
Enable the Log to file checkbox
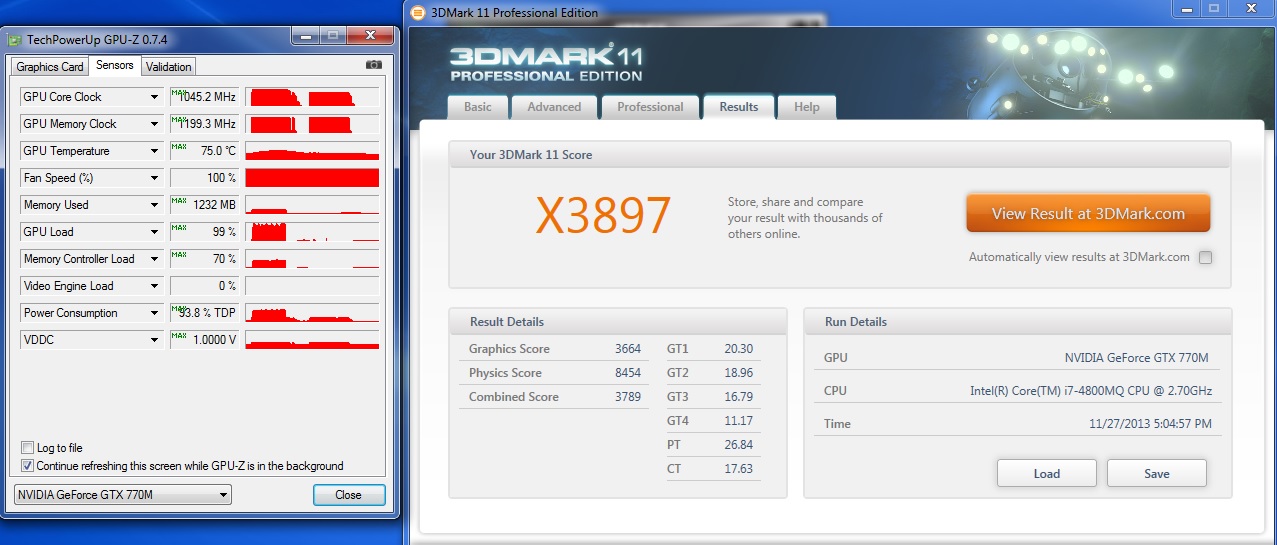click(x=27, y=448)
